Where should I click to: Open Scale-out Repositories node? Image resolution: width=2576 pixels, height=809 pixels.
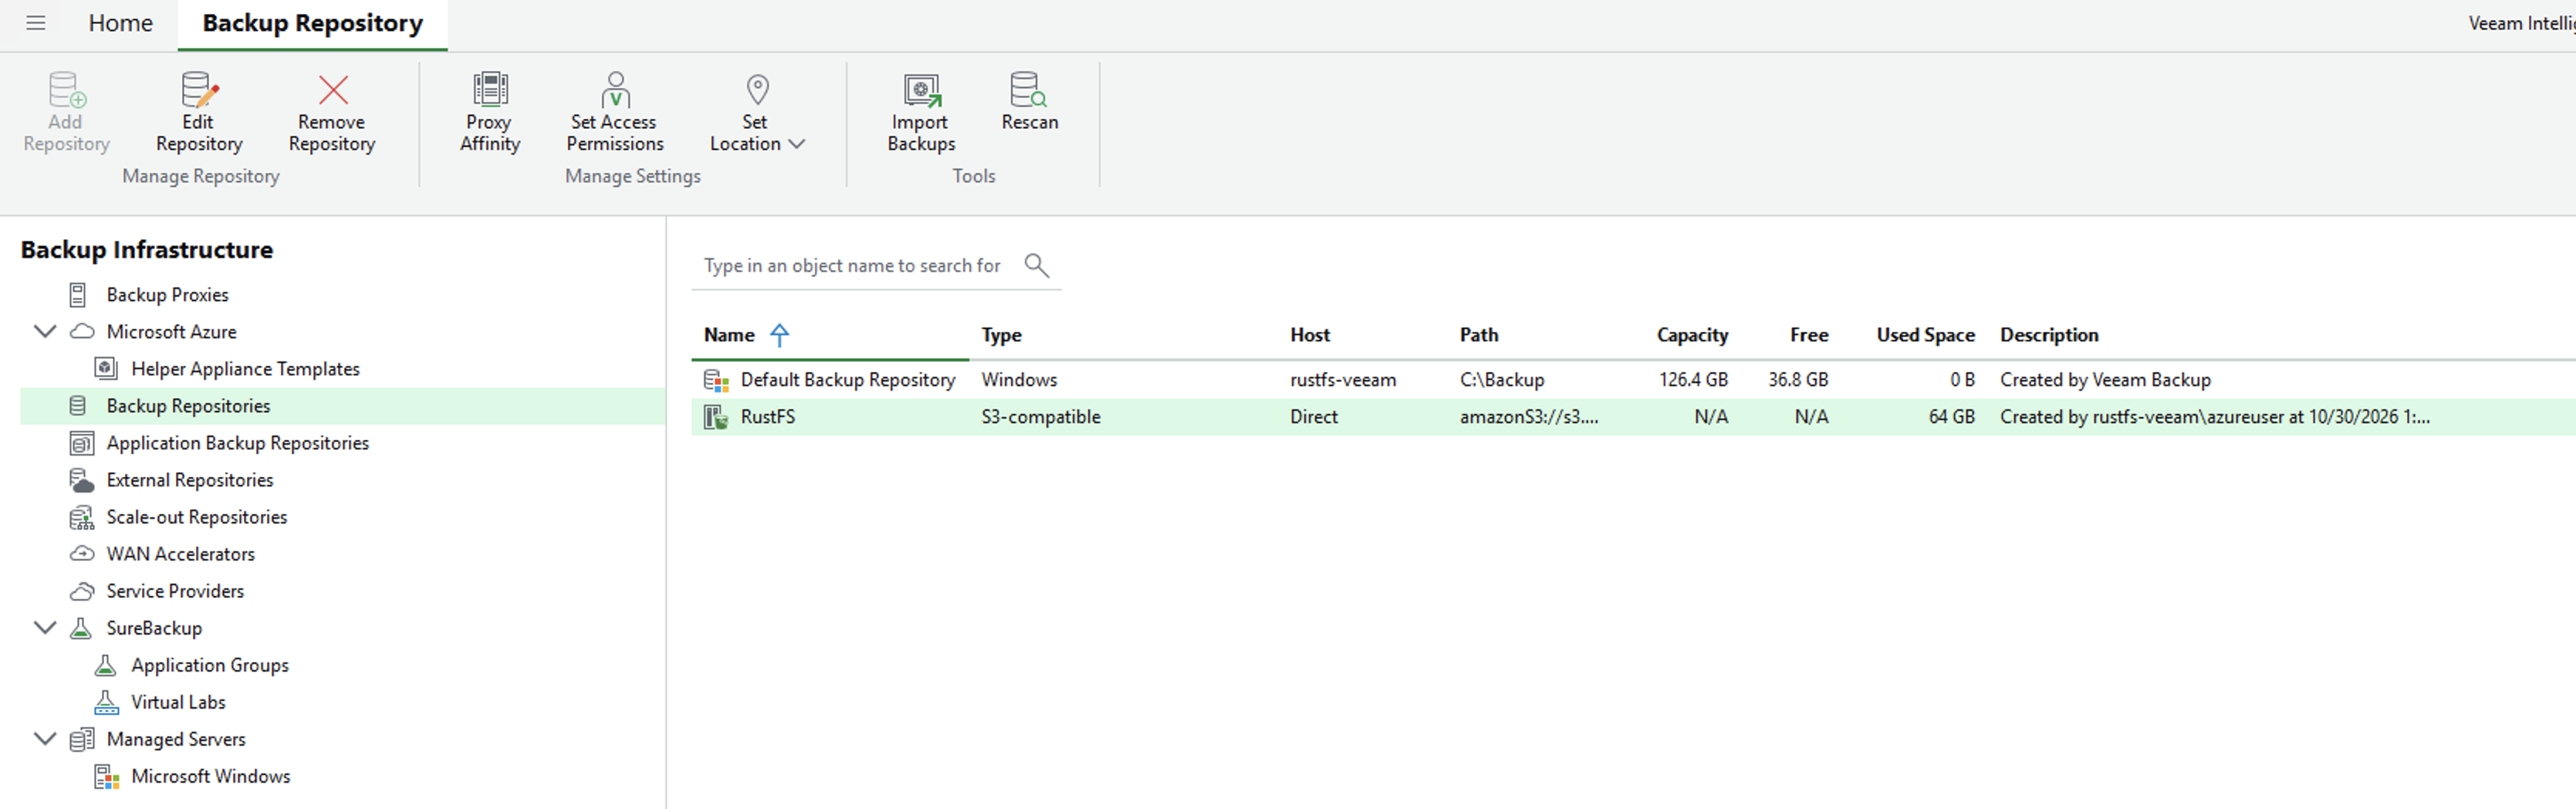[x=196, y=517]
